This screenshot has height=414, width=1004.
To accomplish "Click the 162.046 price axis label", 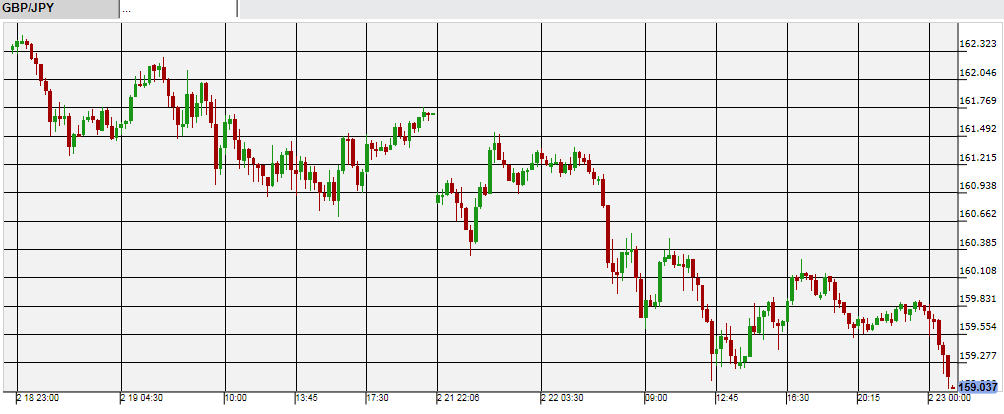I will (x=979, y=73).
